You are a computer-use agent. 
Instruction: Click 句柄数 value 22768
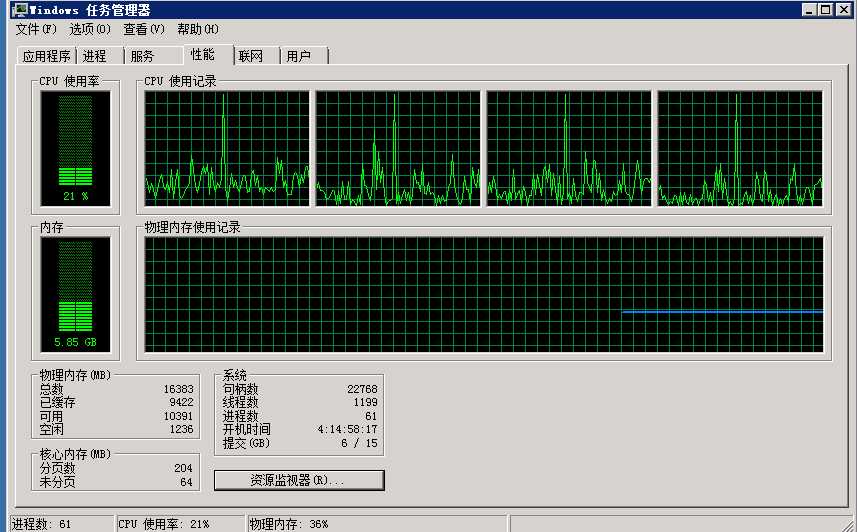click(x=362, y=389)
